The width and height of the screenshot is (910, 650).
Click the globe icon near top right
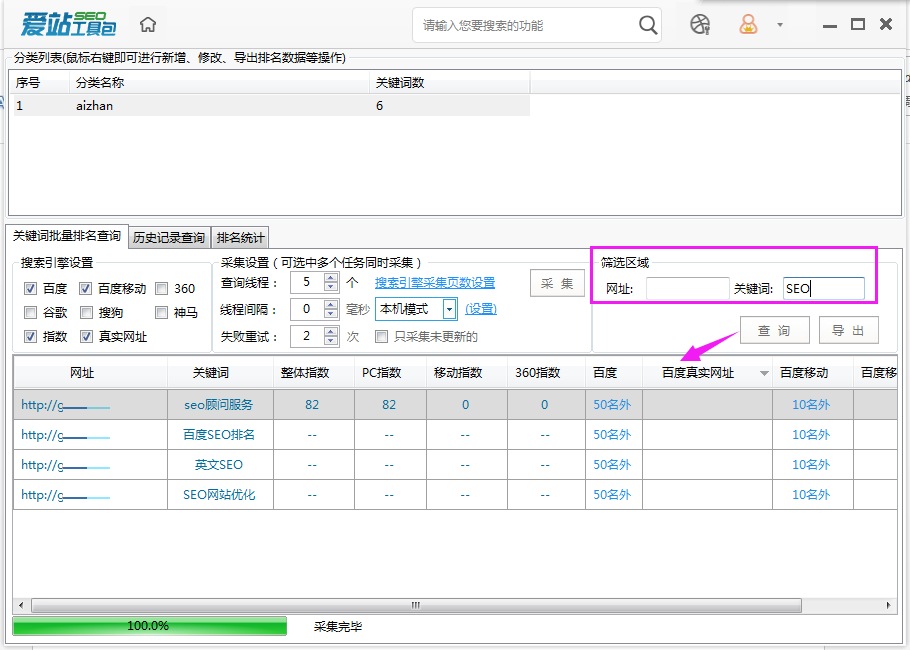(700, 24)
